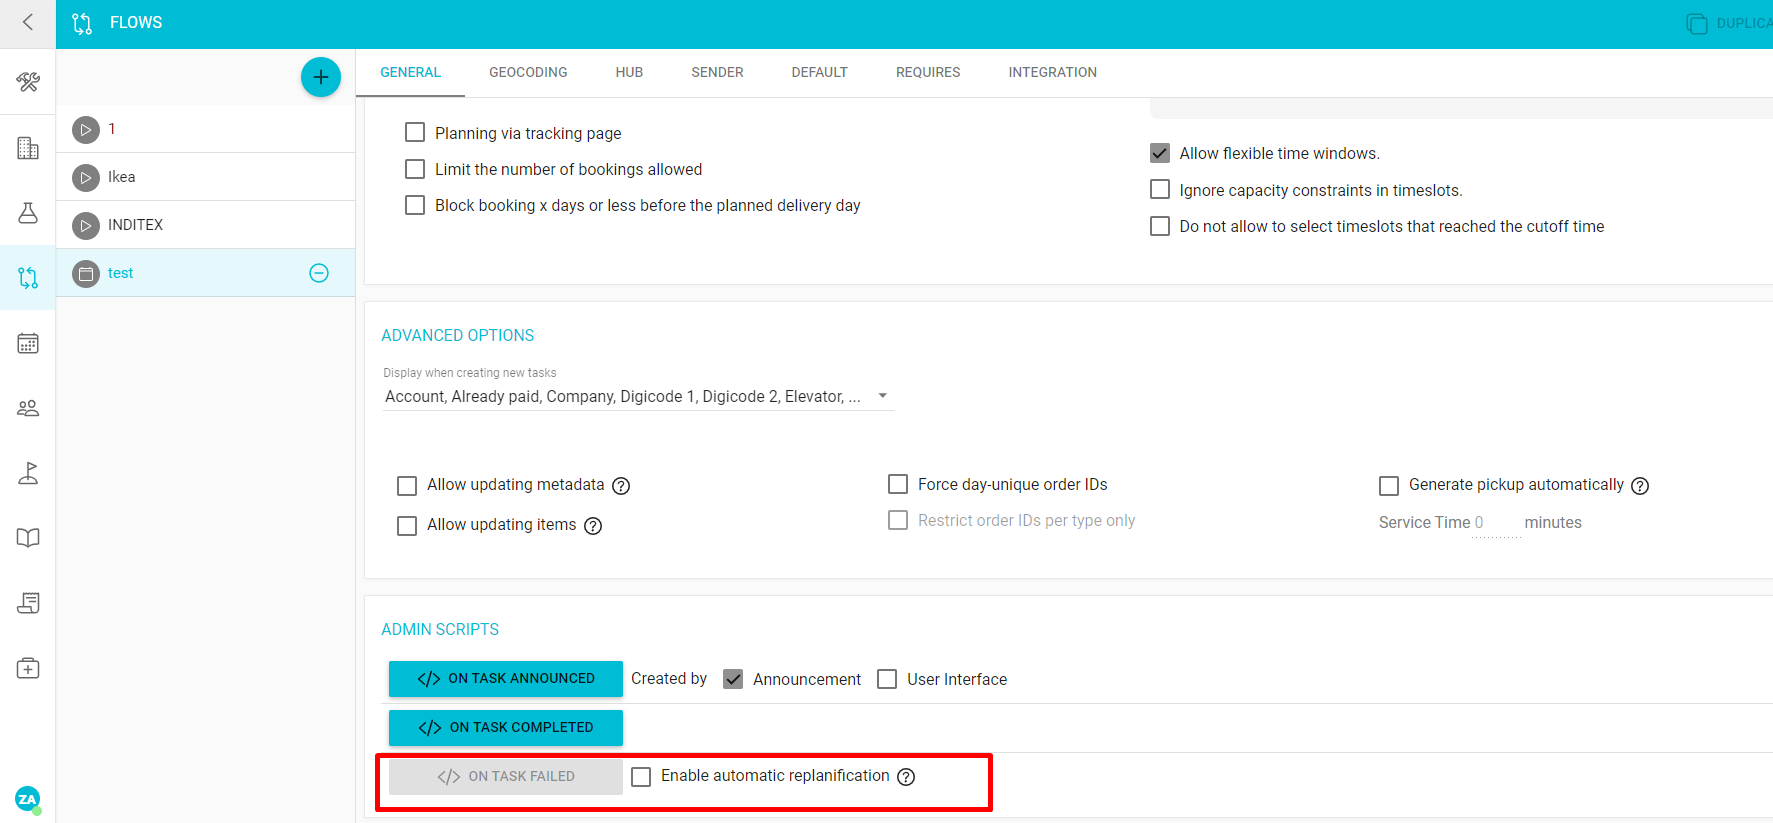Open the users group icon in sidebar
Viewport: 1773px width, 823px height.
click(x=28, y=408)
